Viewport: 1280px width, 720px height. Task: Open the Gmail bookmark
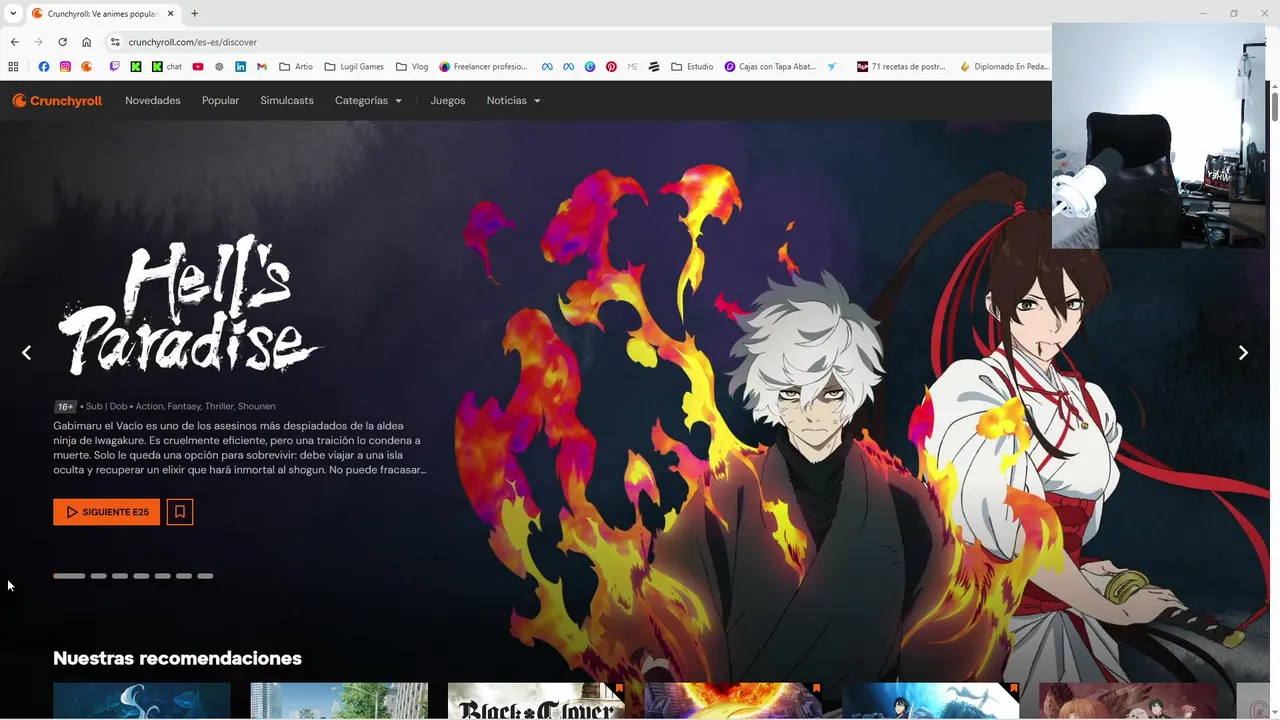coord(262,67)
